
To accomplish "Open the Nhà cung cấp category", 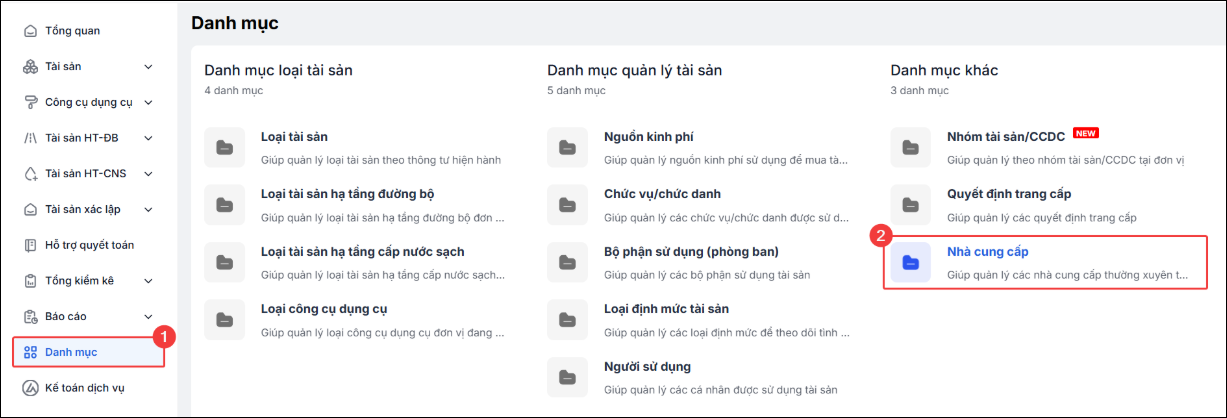I will [x=988, y=251].
